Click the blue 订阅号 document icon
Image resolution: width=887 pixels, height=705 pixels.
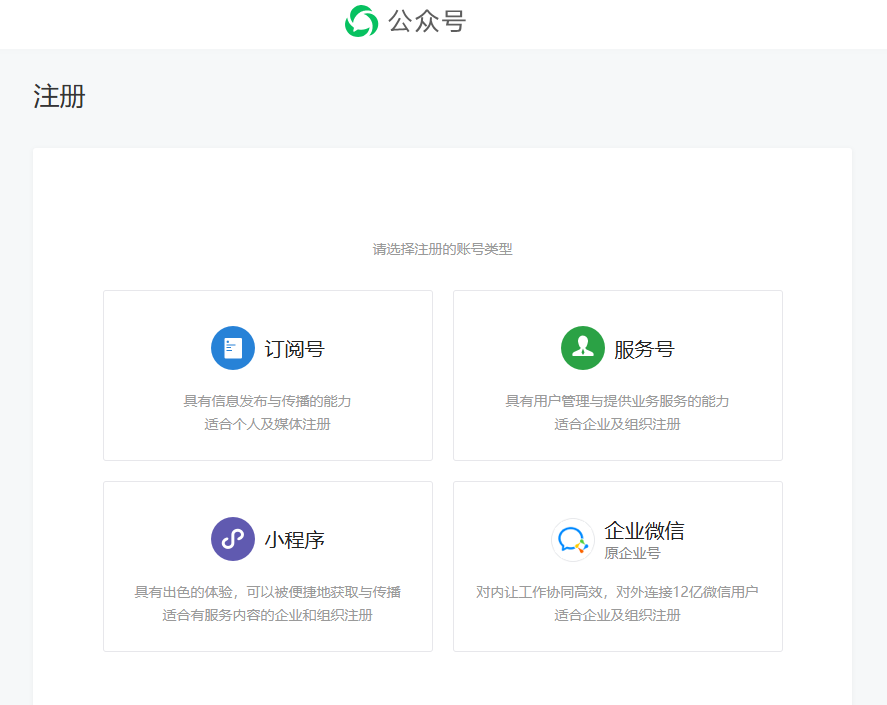pos(233,348)
